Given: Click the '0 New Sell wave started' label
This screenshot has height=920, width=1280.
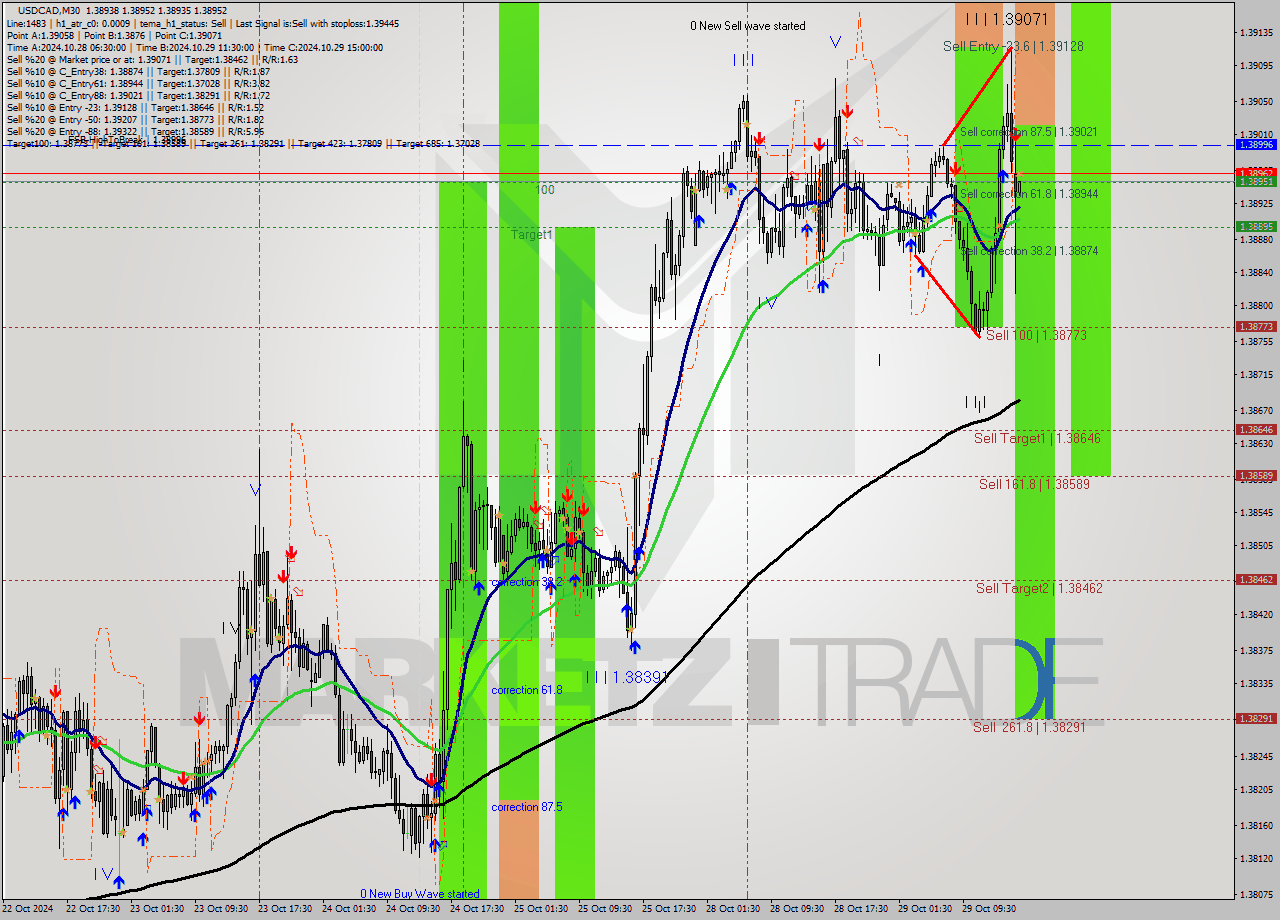Looking at the screenshot, I should (x=747, y=26).
